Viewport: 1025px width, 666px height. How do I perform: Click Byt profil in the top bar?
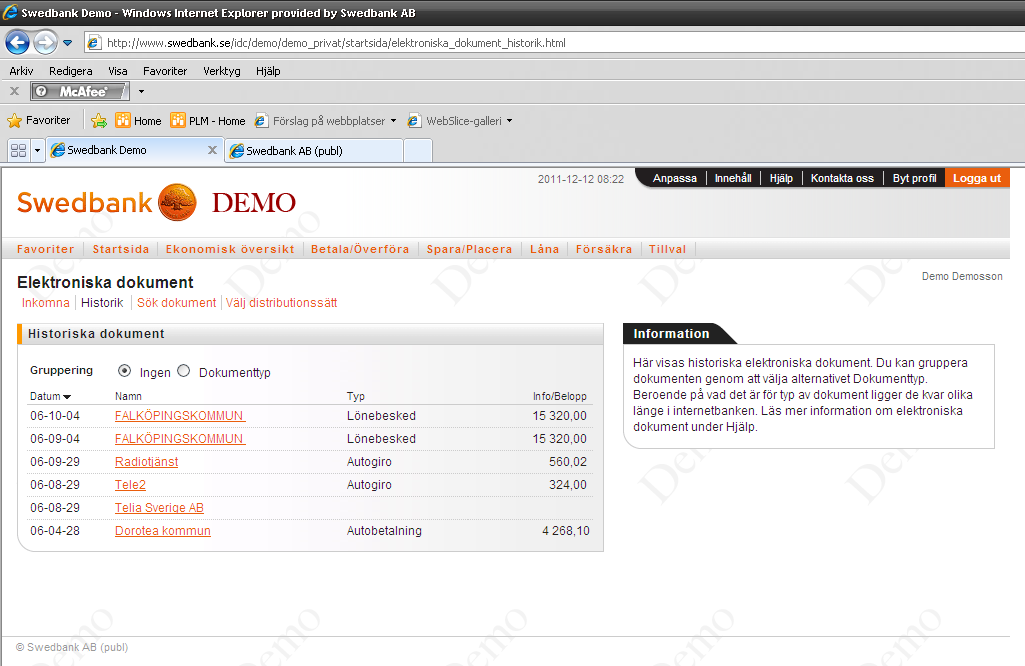(915, 178)
